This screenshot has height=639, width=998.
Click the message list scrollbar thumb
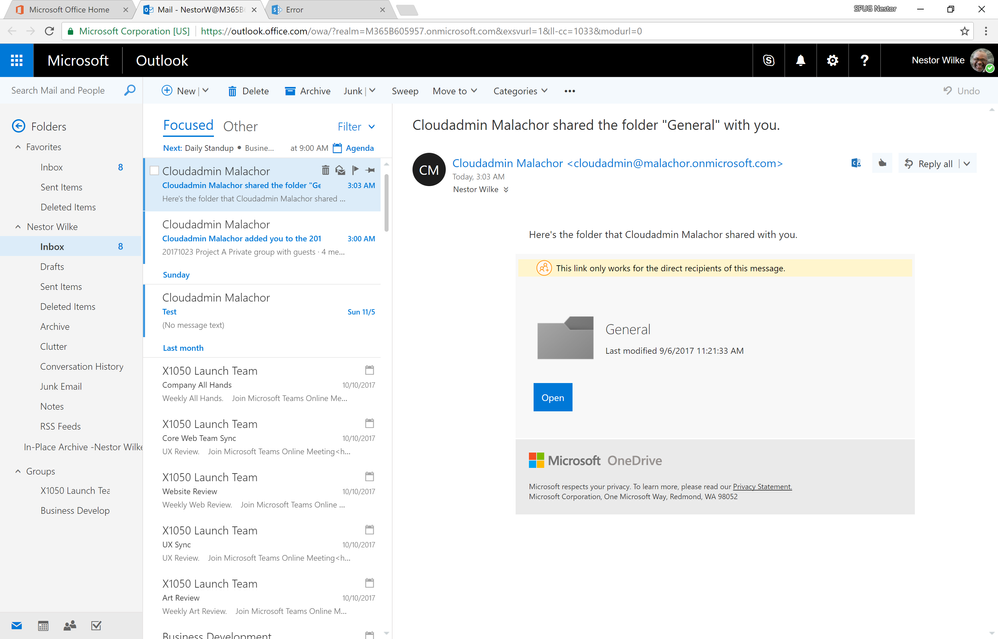(x=385, y=203)
